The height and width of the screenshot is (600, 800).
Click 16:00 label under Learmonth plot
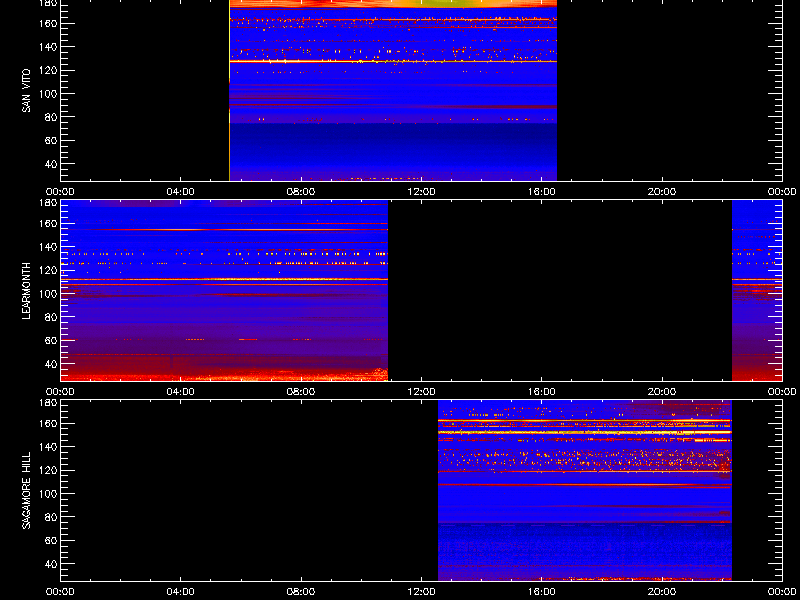coord(542,392)
